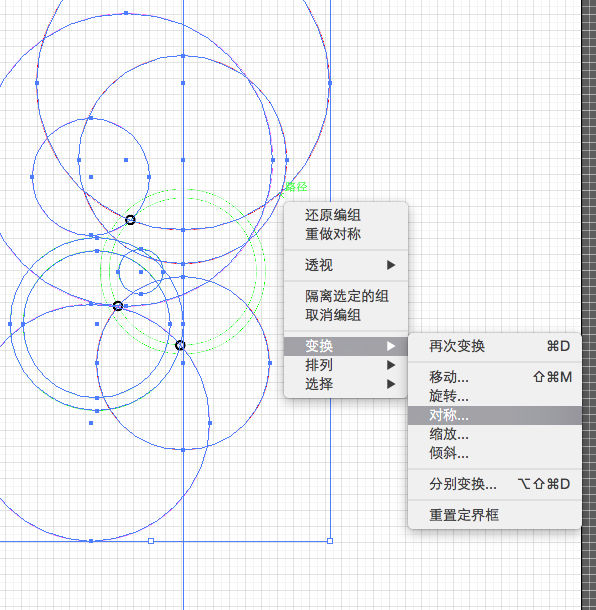The image size is (596, 610).
Task: Click the green 路径 smart guide label
Action: coord(296,187)
